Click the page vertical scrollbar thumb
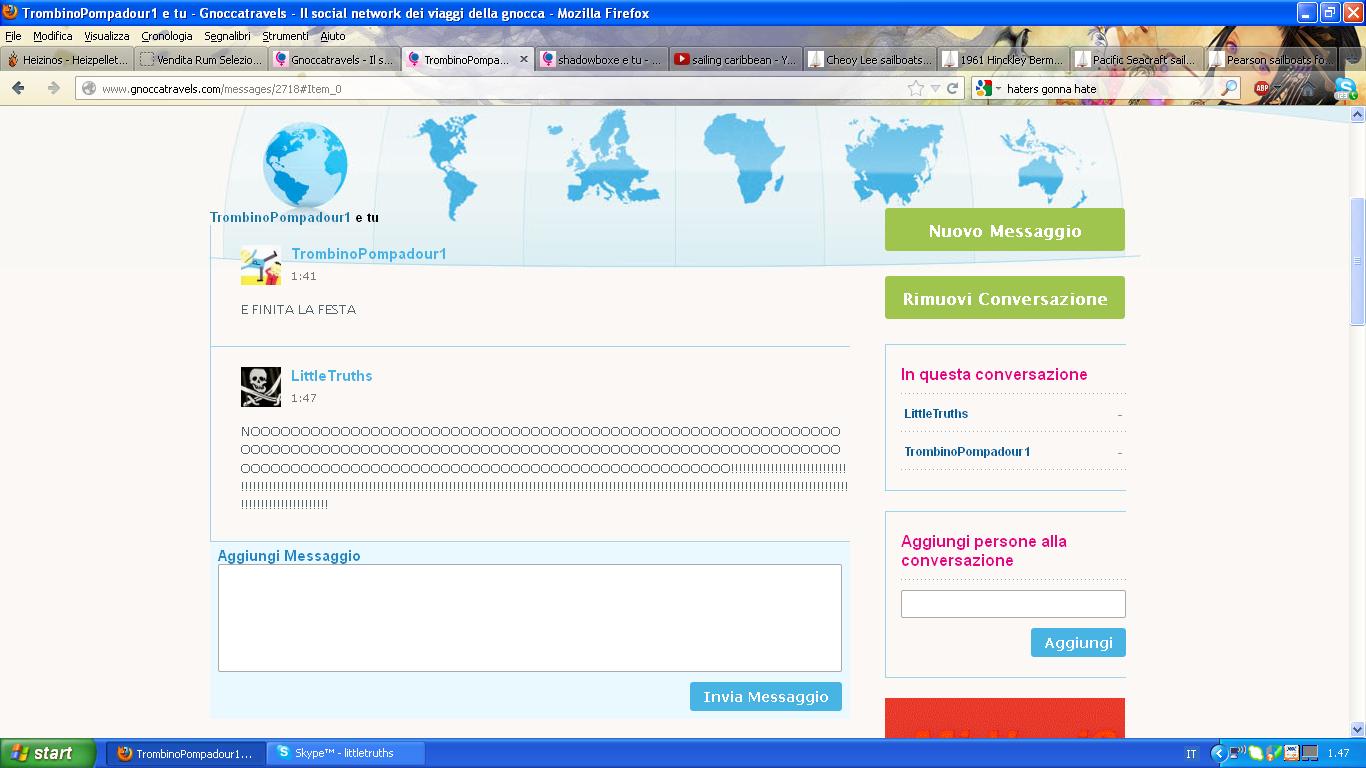Viewport: 1366px width, 768px height. [x=1357, y=260]
